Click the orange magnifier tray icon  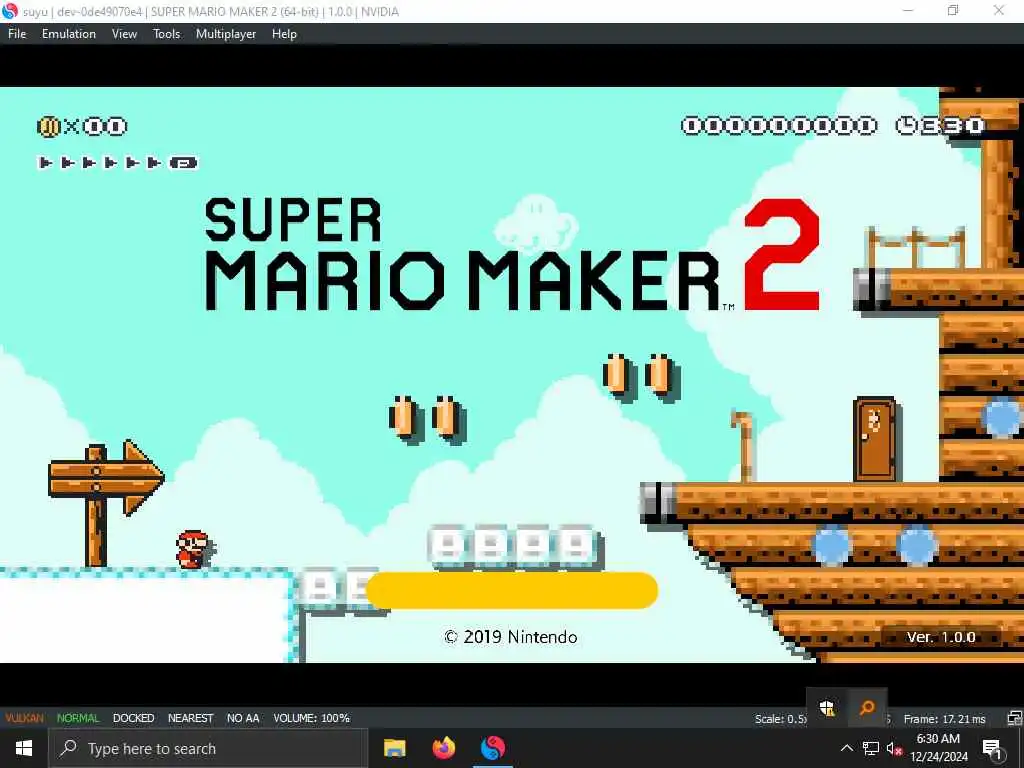[x=867, y=708]
